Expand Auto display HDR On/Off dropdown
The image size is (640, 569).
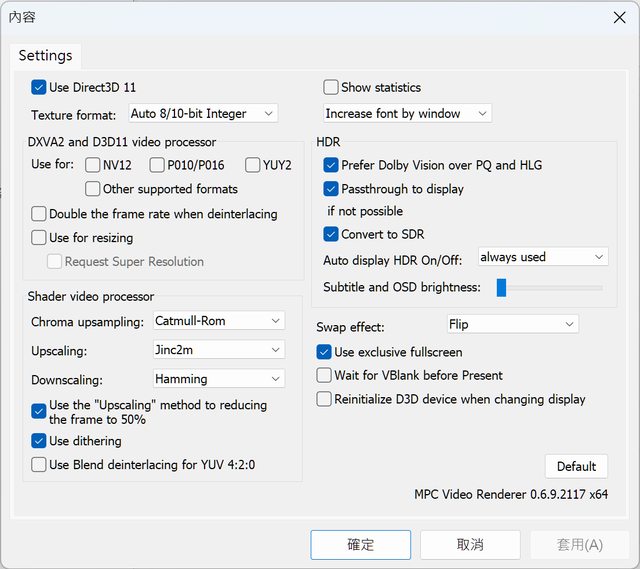click(x=542, y=257)
